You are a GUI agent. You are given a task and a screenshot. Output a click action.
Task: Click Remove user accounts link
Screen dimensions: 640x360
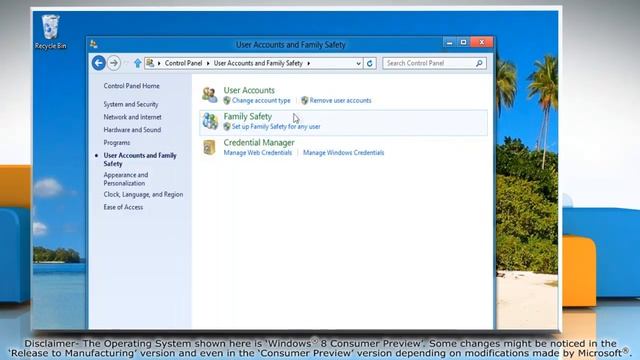point(340,100)
